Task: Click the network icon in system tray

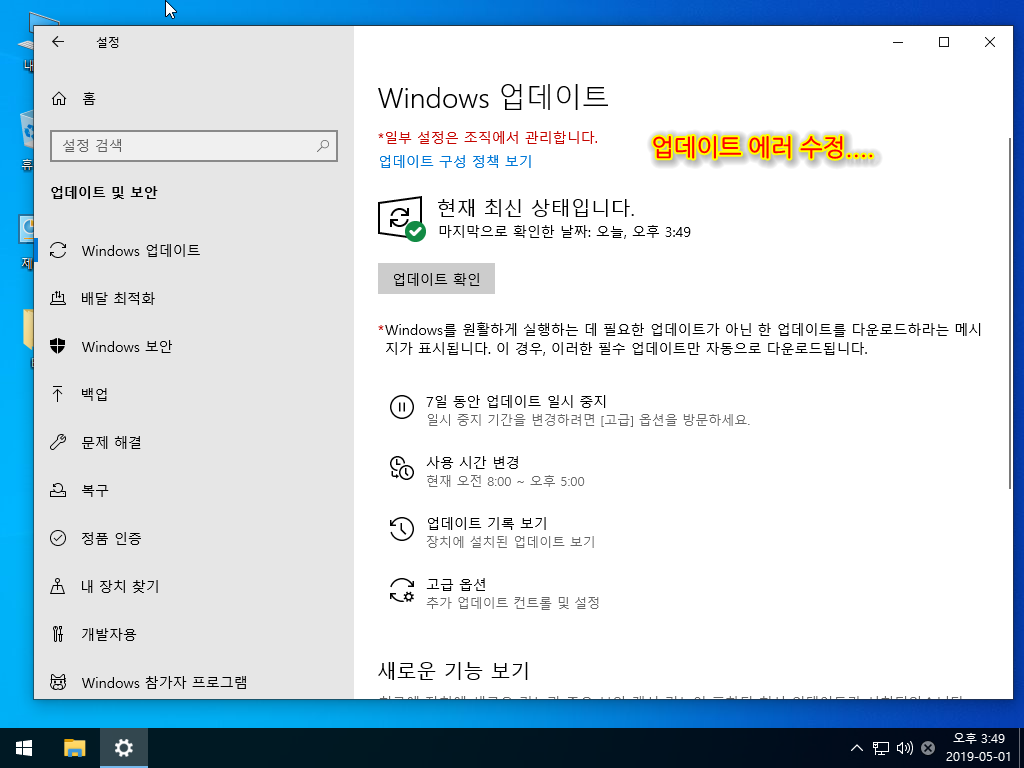Action: pos(881,748)
